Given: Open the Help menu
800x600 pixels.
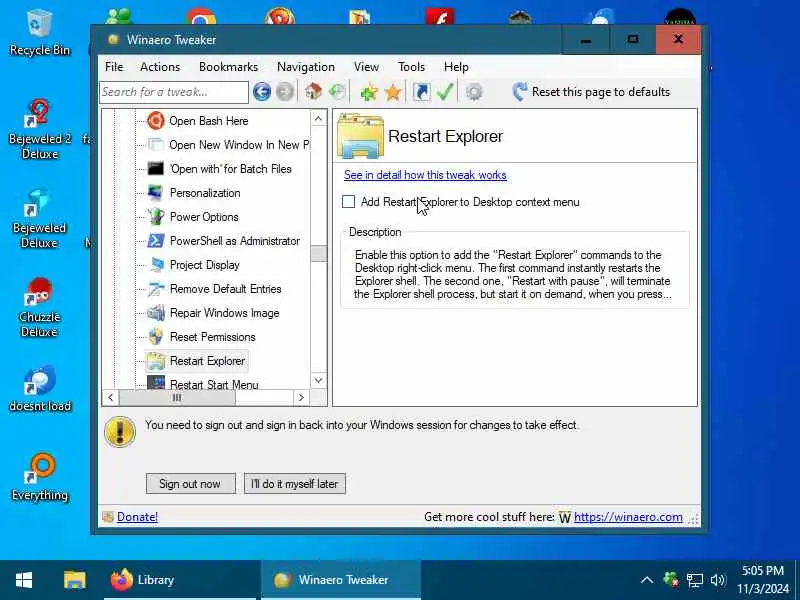Looking at the screenshot, I should [456, 67].
